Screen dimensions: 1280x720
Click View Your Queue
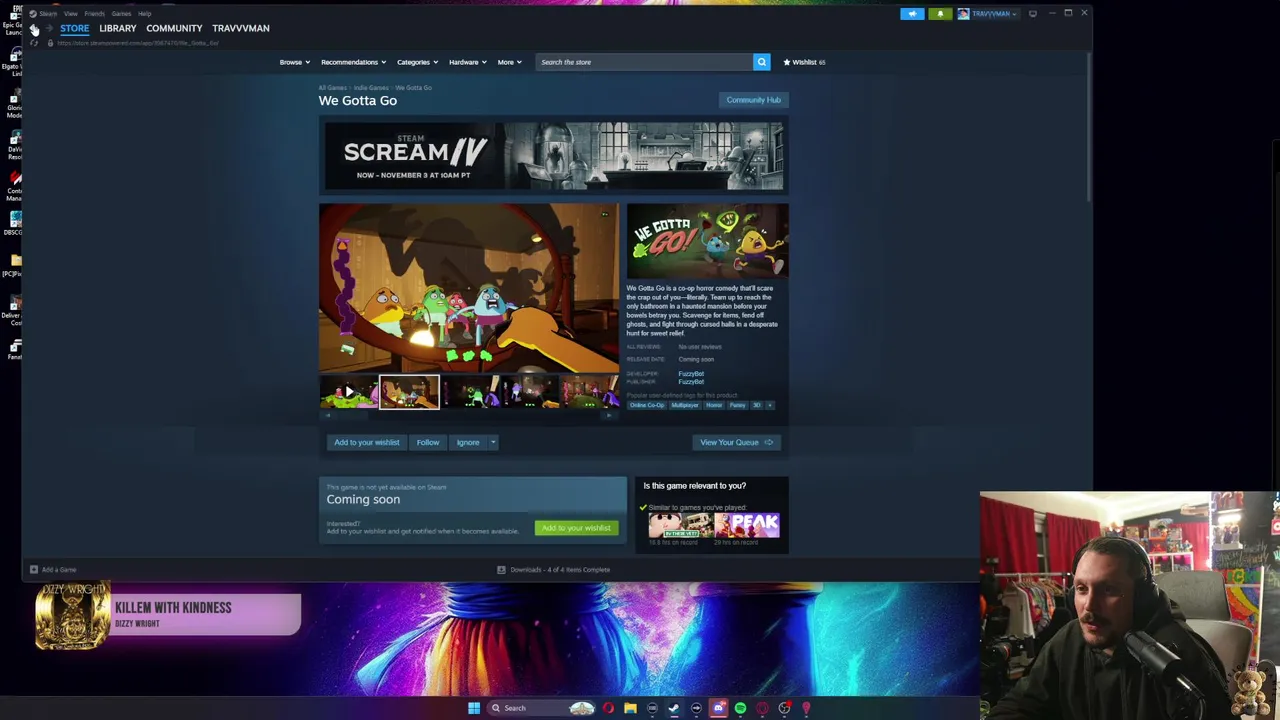click(737, 442)
